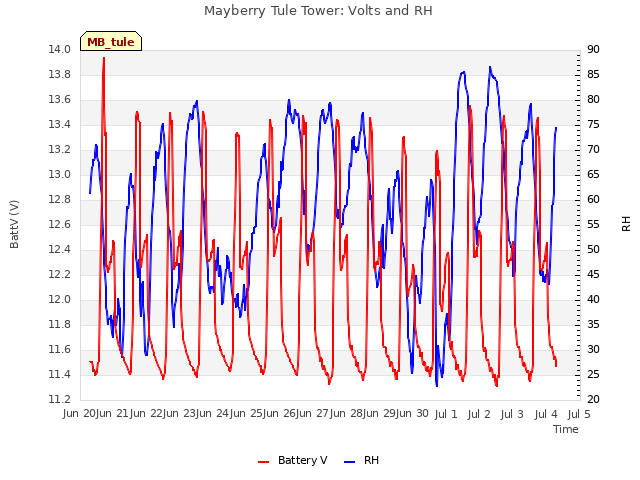
Task: Click the 12.0 left axis tick label
Action: pos(59,300)
